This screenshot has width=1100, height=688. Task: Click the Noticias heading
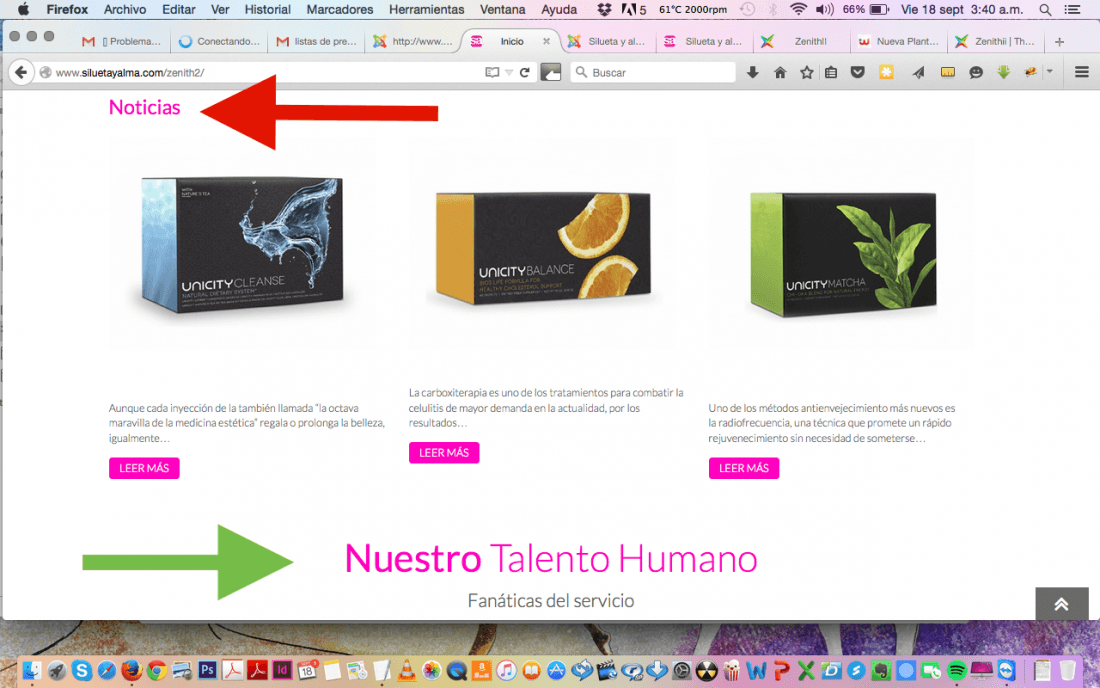[145, 107]
